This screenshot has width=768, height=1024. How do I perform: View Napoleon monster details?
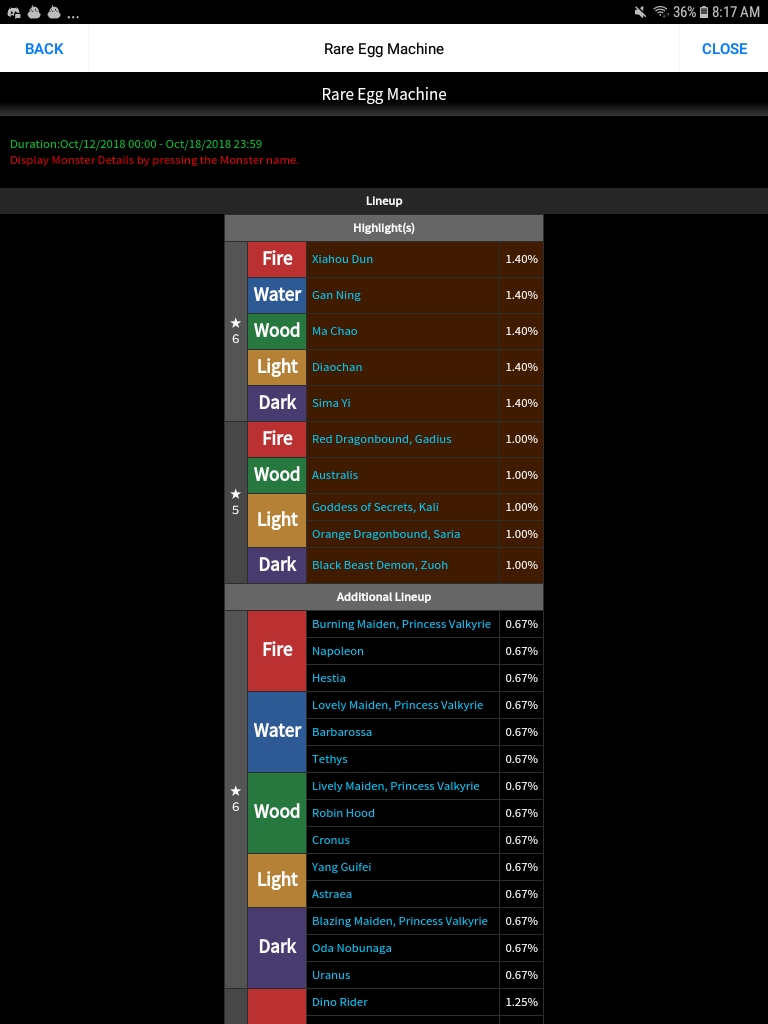(x=338, y=651)
